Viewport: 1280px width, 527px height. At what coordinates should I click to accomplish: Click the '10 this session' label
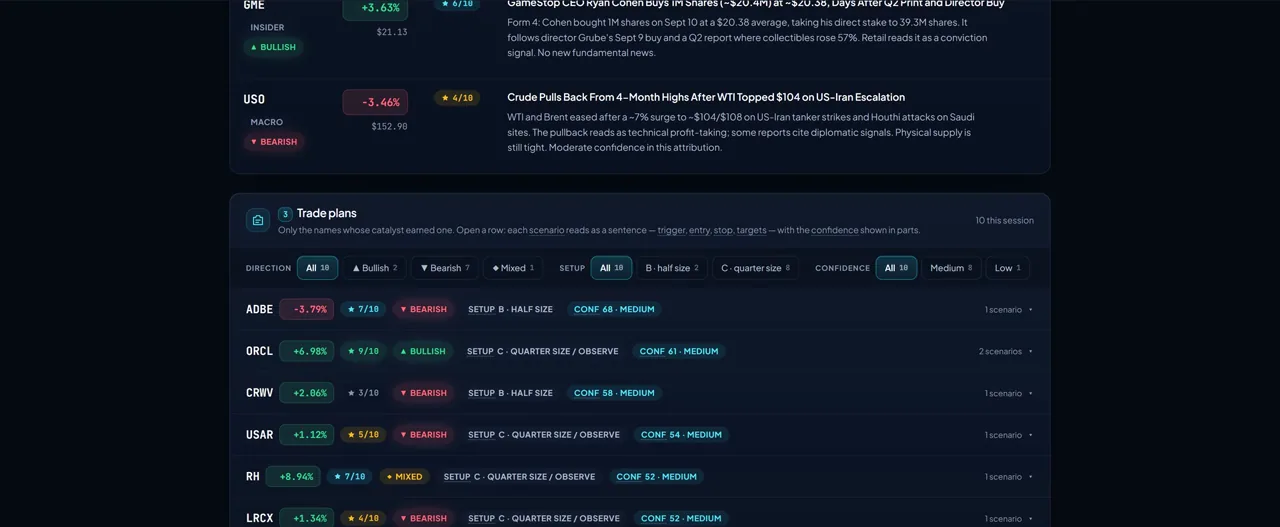[x=1005, y=220]
